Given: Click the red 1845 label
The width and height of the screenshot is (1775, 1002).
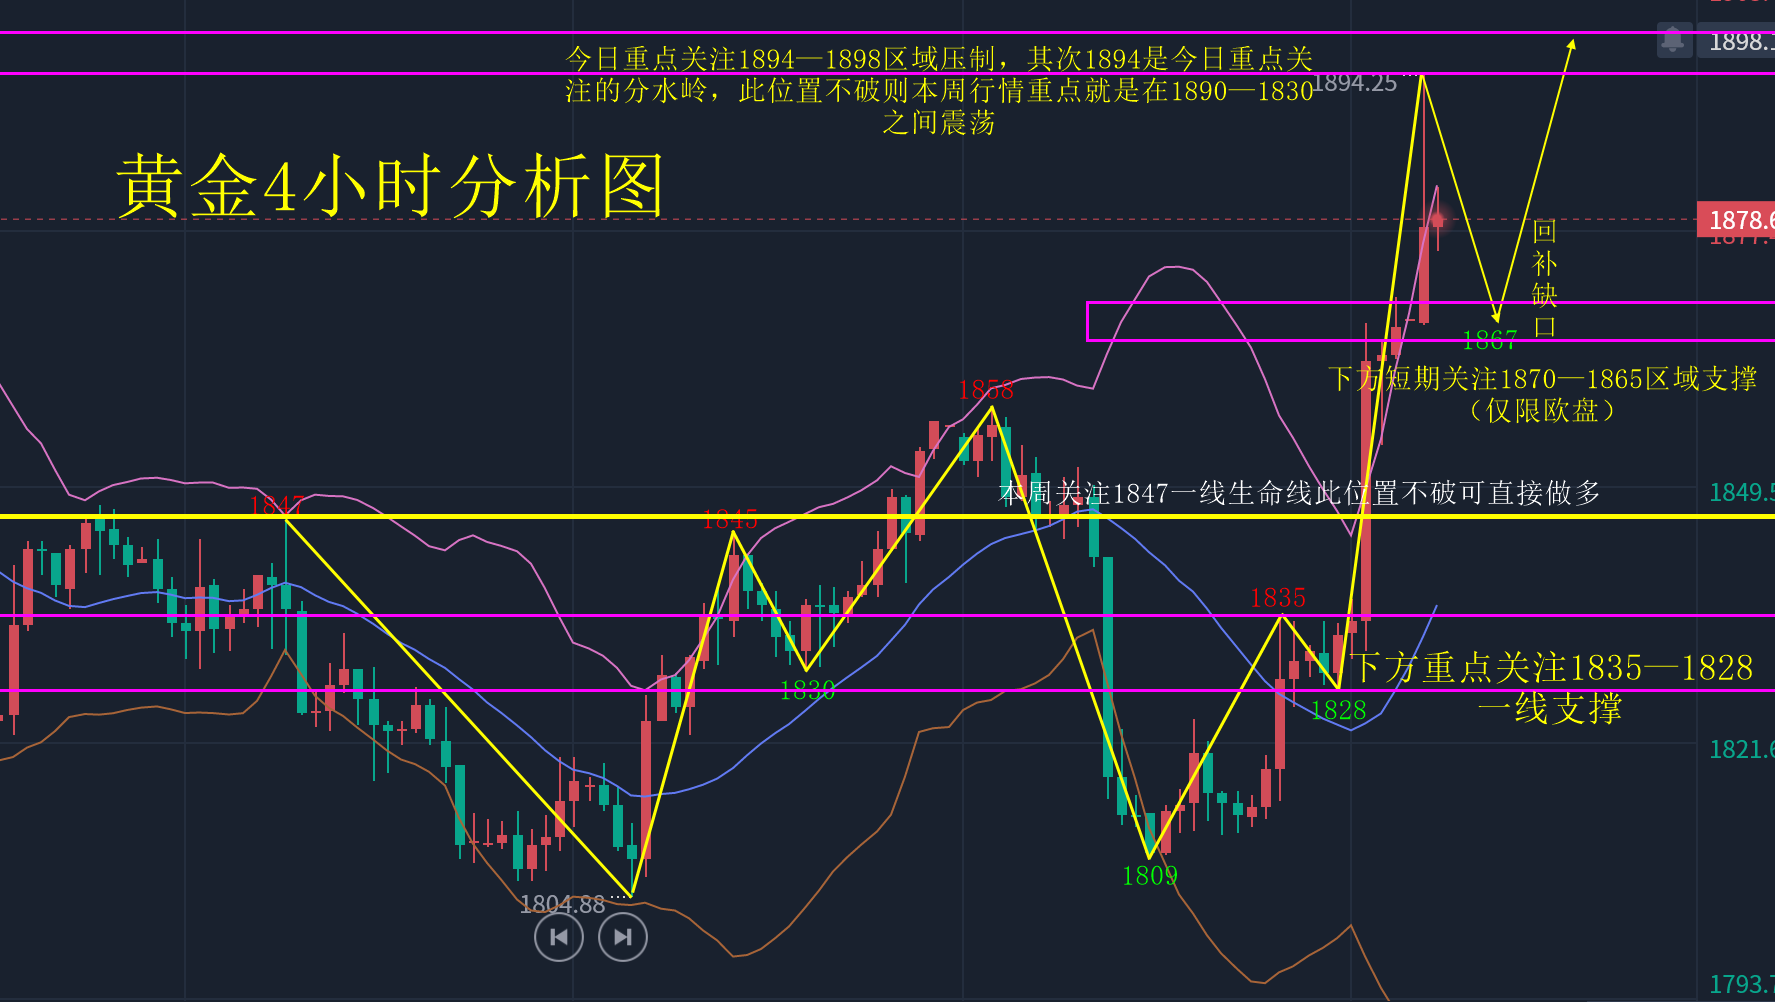Looking at the screenshot, I should (x=730, y=520).
